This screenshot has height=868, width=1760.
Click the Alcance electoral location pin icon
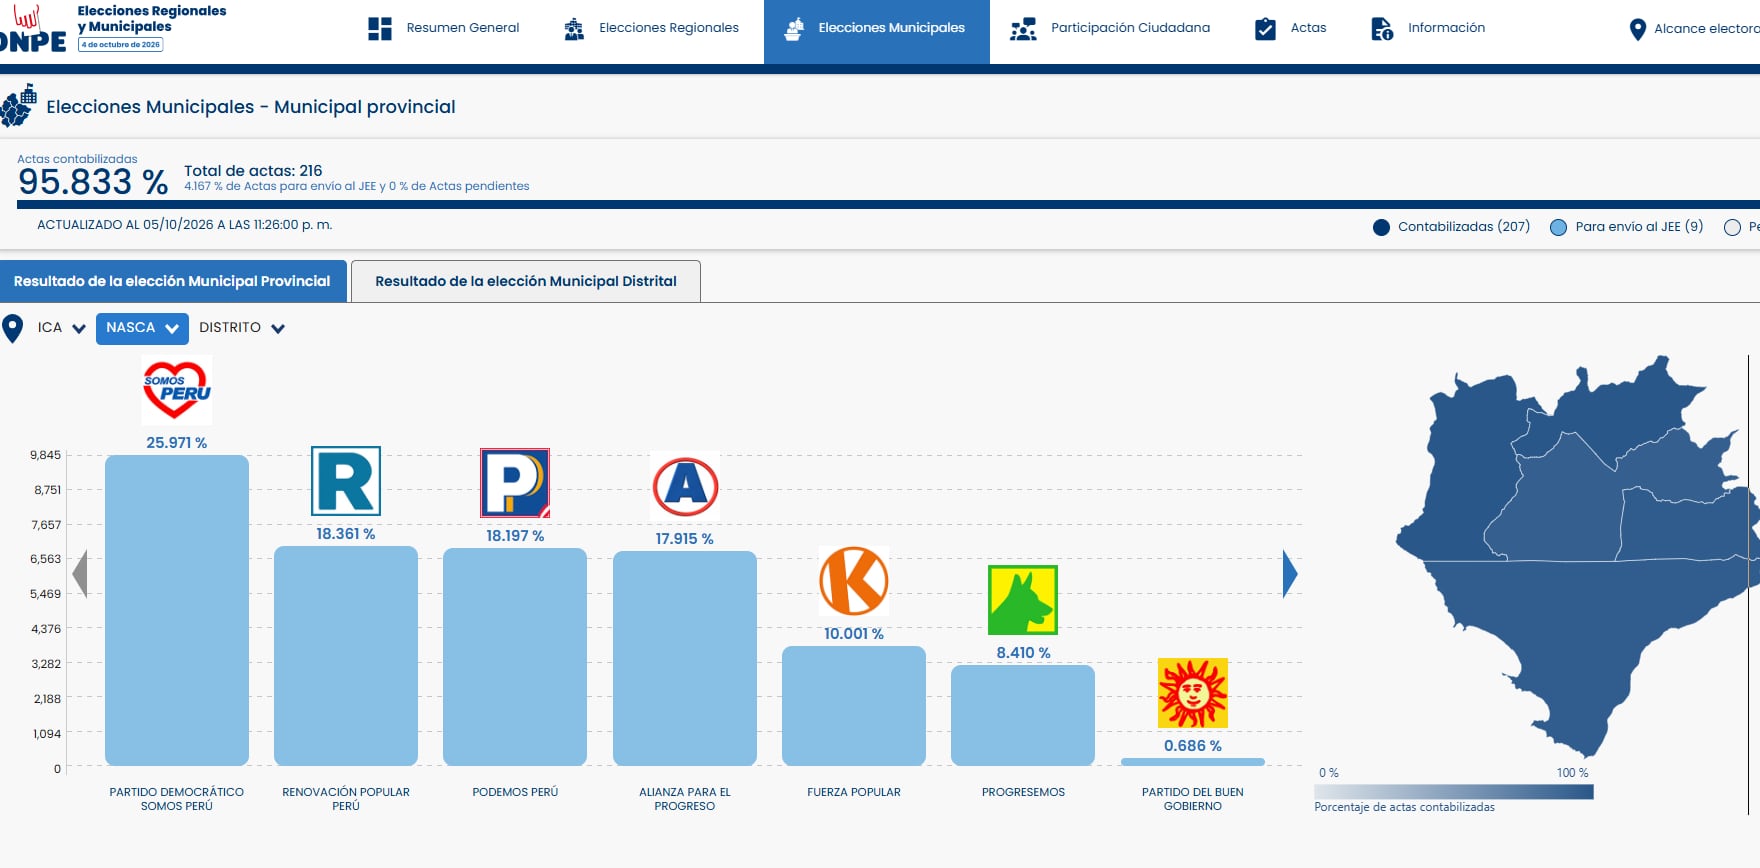click(x=1637, y=30)
